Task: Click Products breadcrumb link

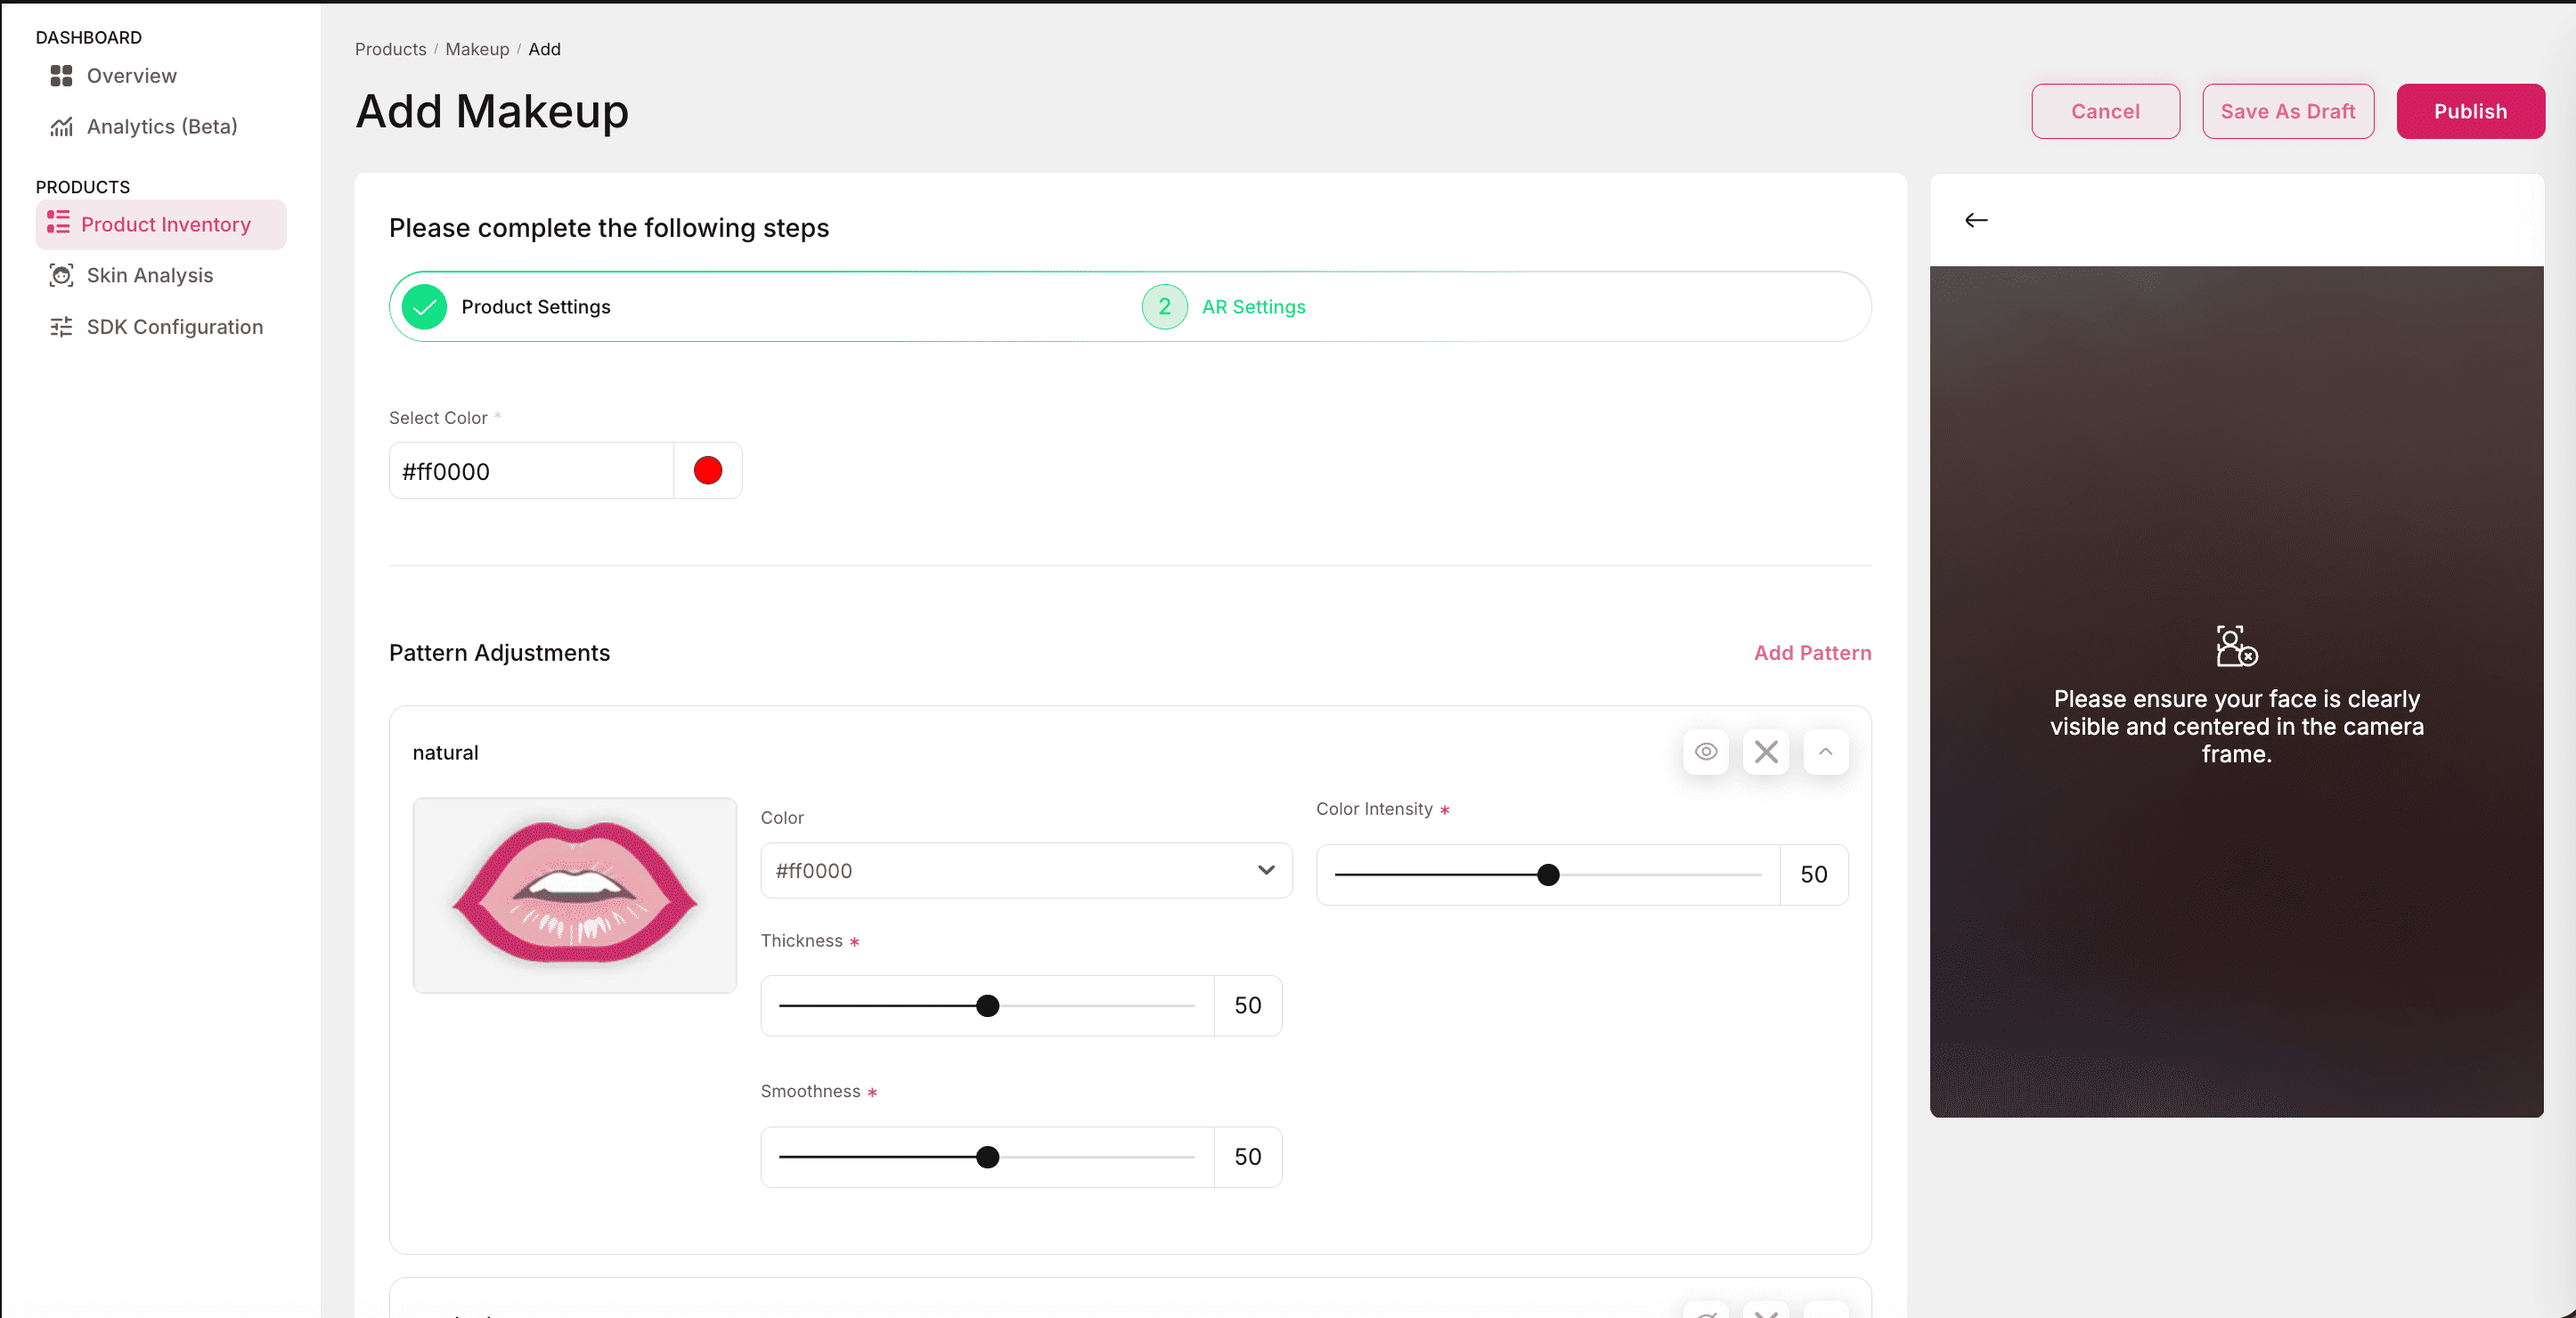Action: 390,49
